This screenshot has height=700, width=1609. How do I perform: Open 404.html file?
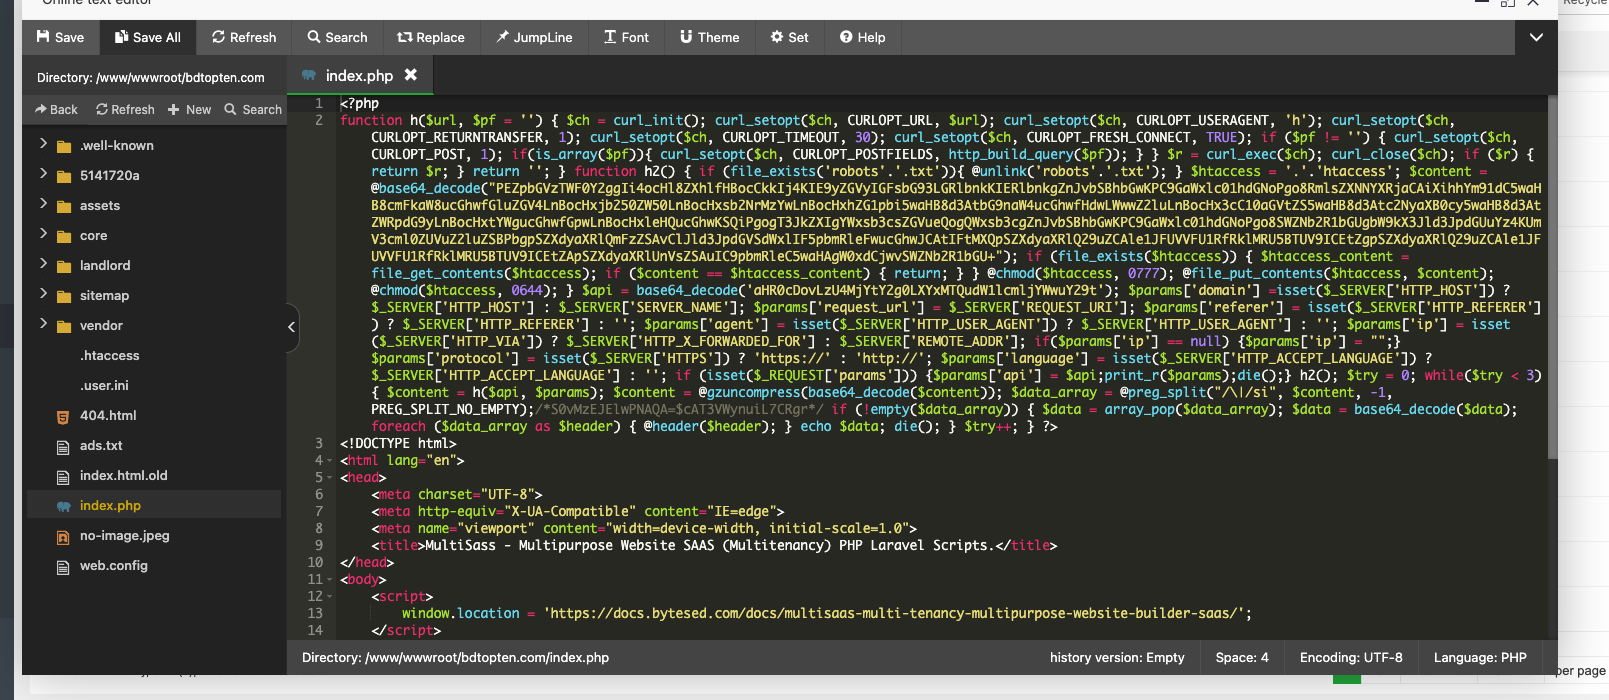[108, 415]
